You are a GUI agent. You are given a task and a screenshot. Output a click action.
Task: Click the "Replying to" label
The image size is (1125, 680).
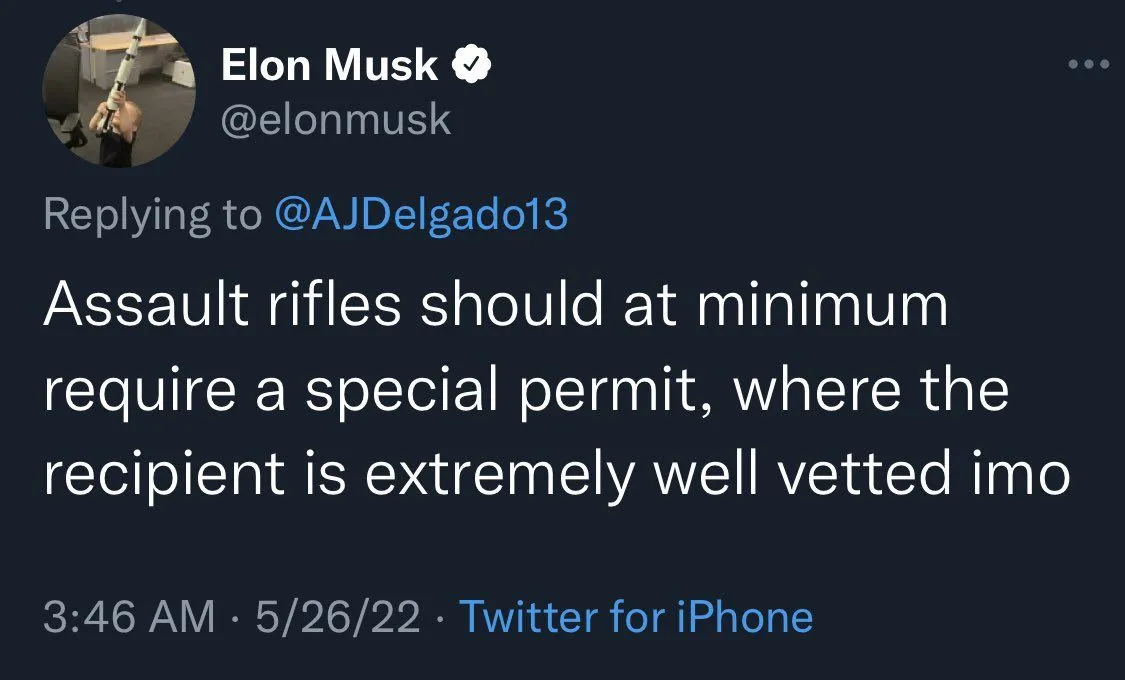[150, 214]
